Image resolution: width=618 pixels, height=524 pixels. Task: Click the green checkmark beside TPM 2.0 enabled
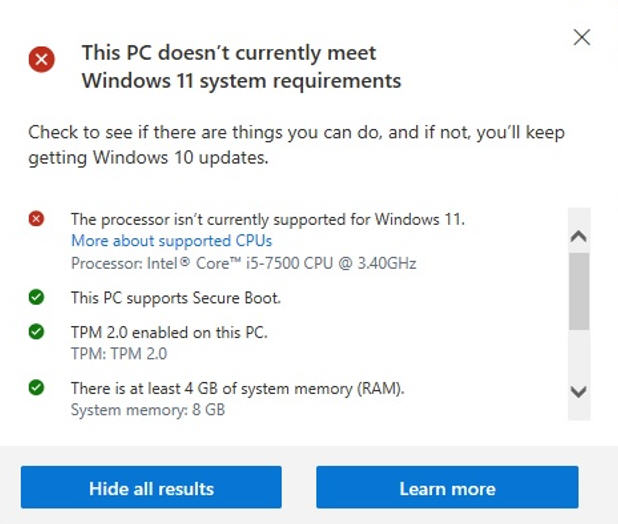pos(37,332)
